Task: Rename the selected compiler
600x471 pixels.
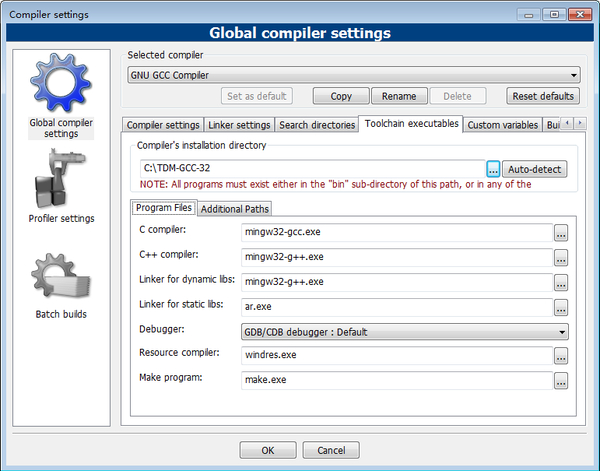Action: coord(399,96)
